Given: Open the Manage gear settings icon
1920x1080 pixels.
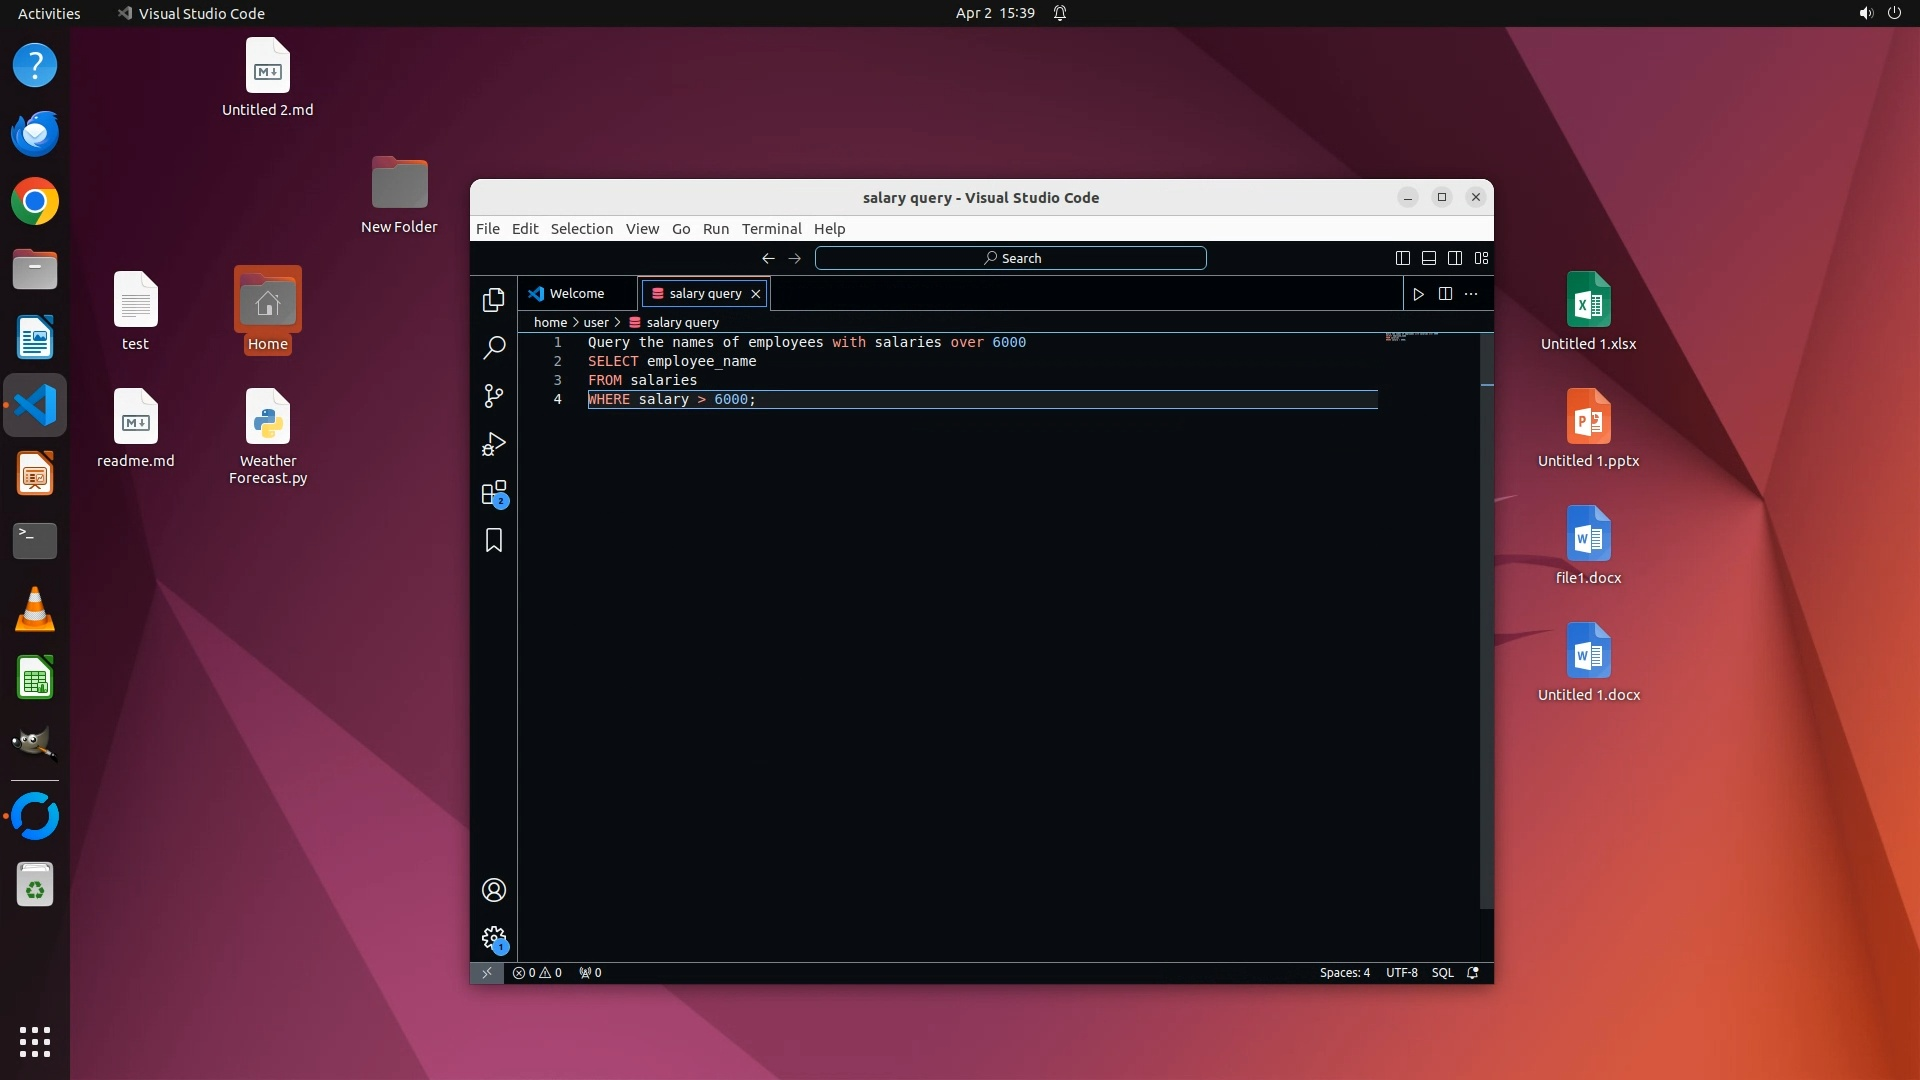Looking at the screenshot, I should pyautogui.click(x=494, y=938).
